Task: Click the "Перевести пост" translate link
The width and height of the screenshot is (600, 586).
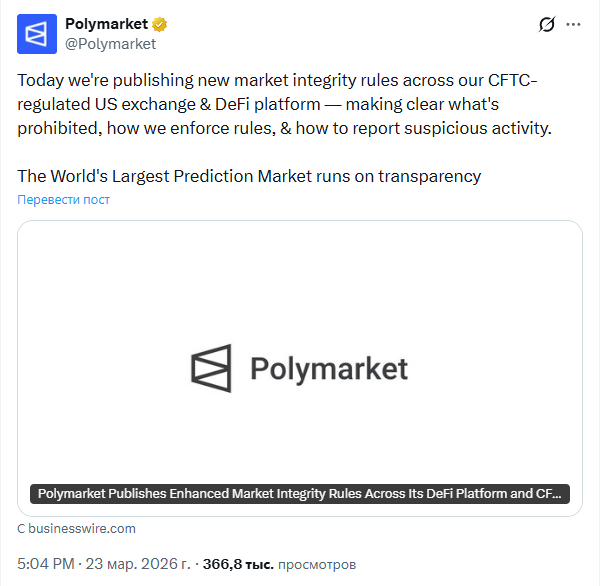Action: click(63, 200)
